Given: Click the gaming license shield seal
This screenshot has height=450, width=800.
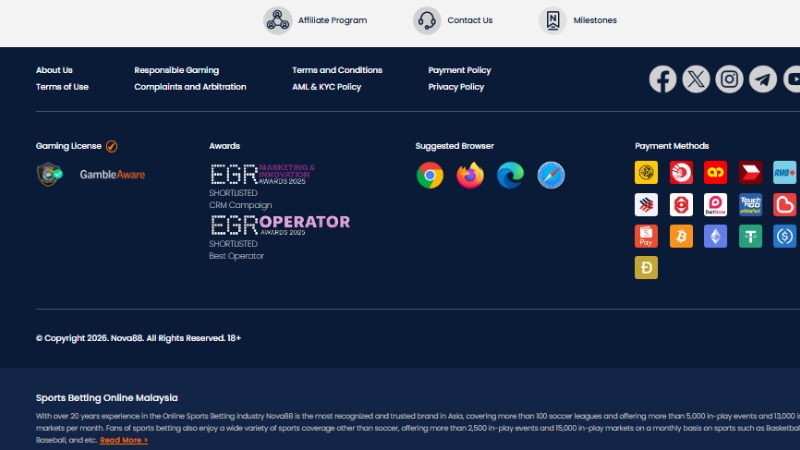Looking at the screenshot, I should 49,174.
